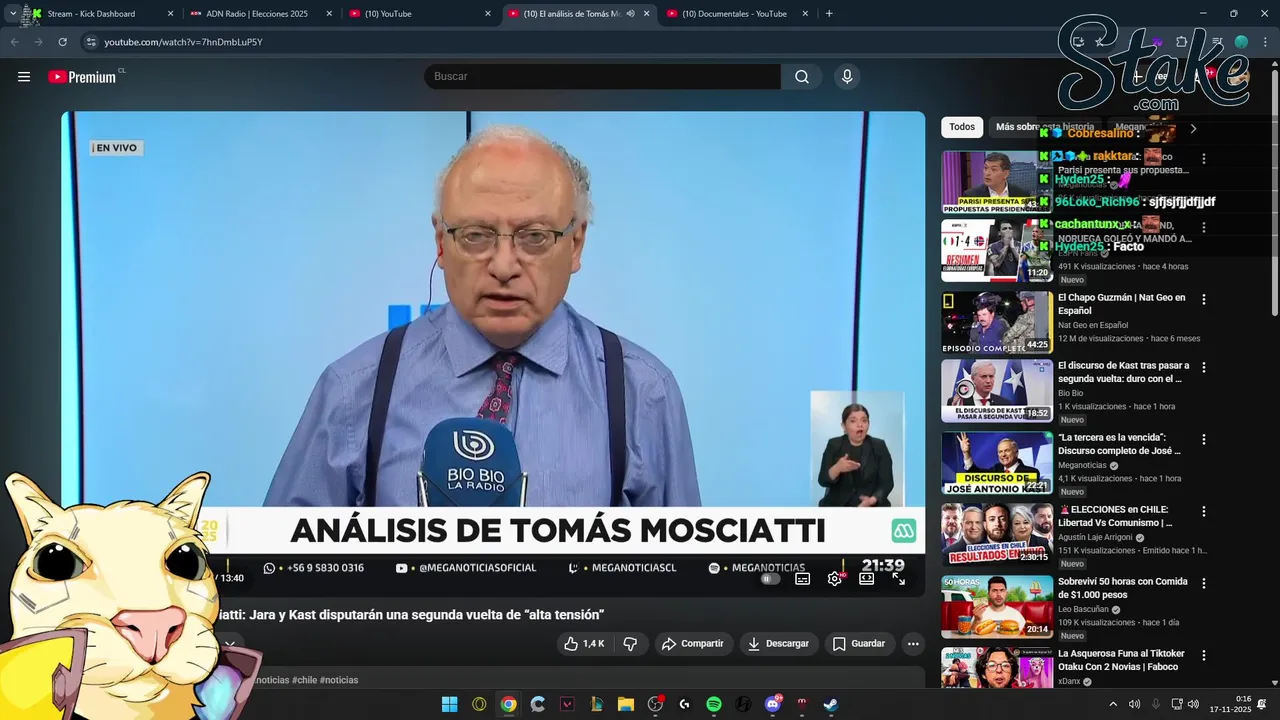
Task: Switch to the (10) YouTube tab
Action: tap(419, 14)
